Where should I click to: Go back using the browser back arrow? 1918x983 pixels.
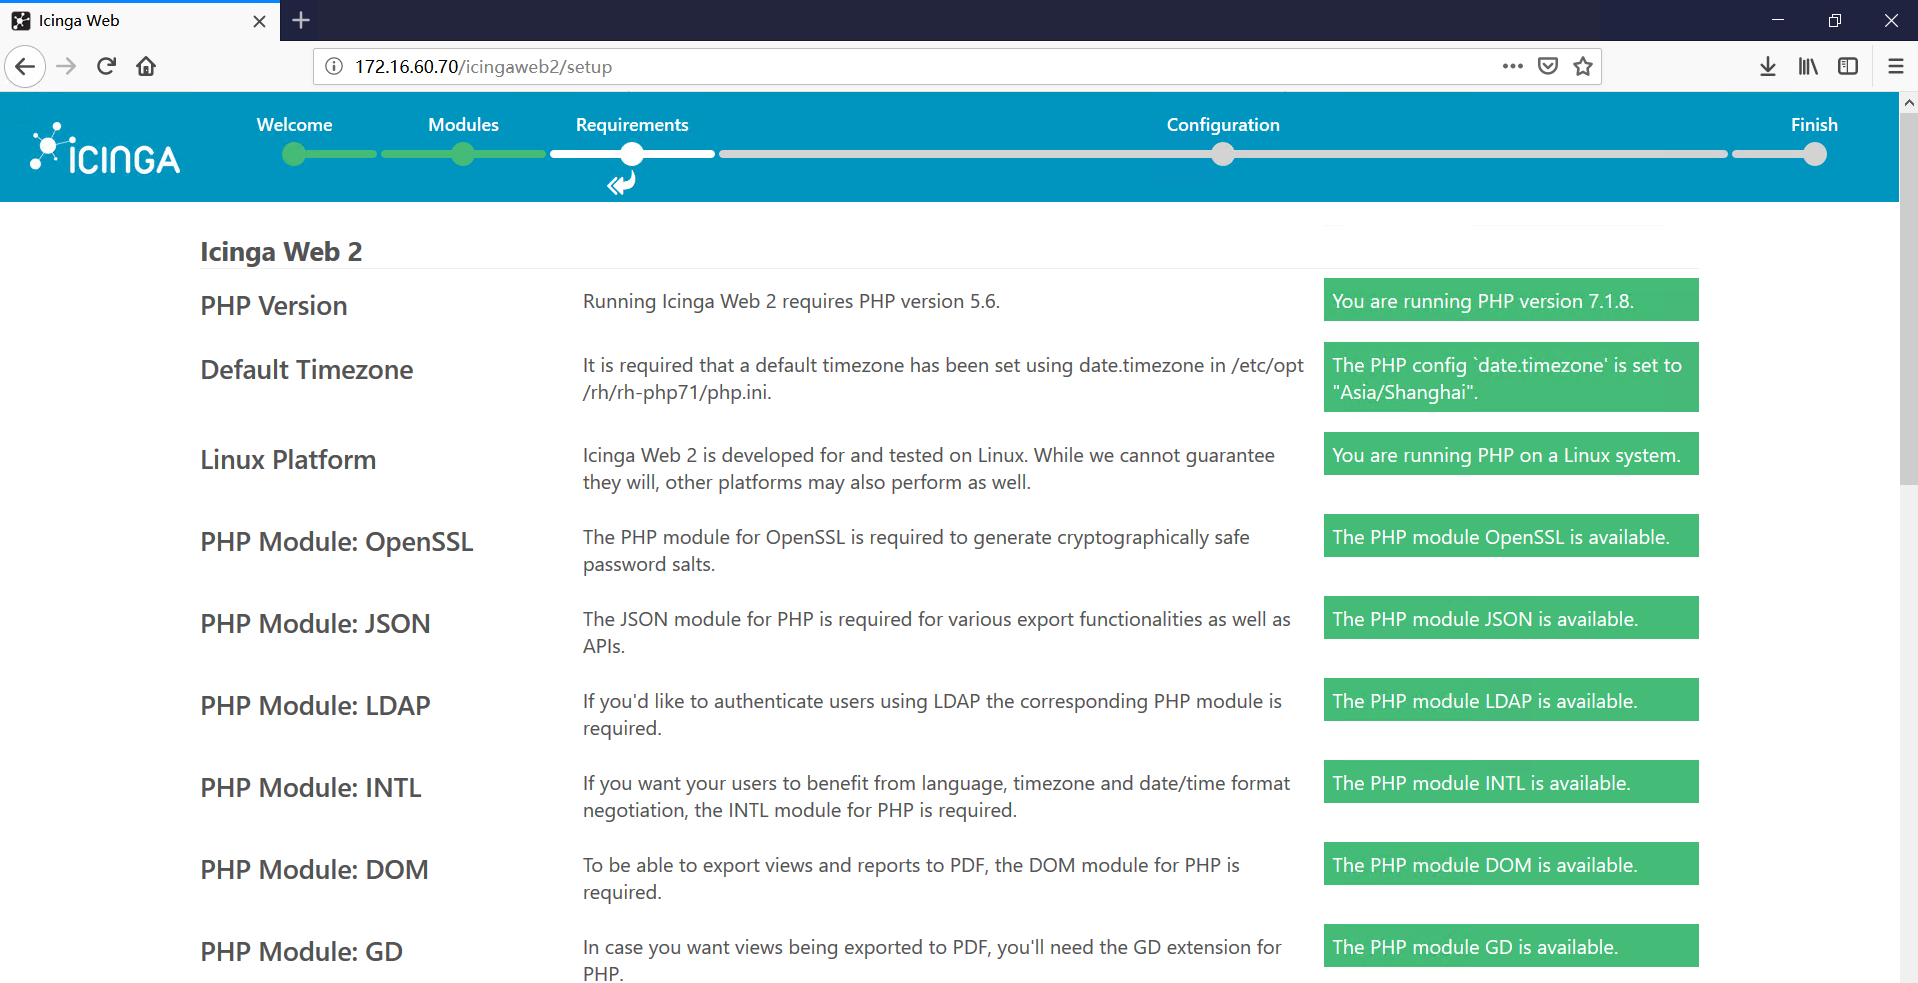pyautogui.click(x=25, y=67)
